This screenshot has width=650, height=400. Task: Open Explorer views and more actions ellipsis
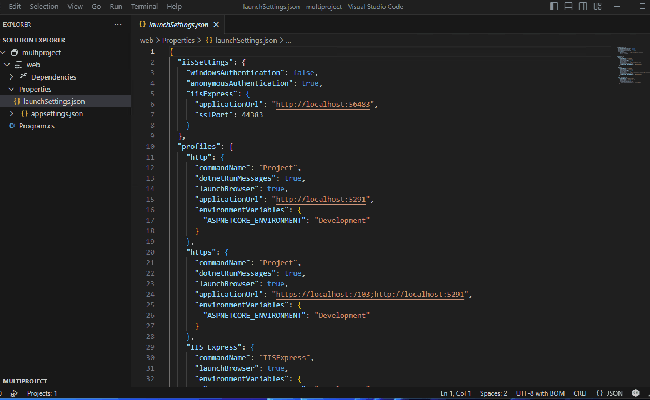pyautogui.click(x=118, y=24)
